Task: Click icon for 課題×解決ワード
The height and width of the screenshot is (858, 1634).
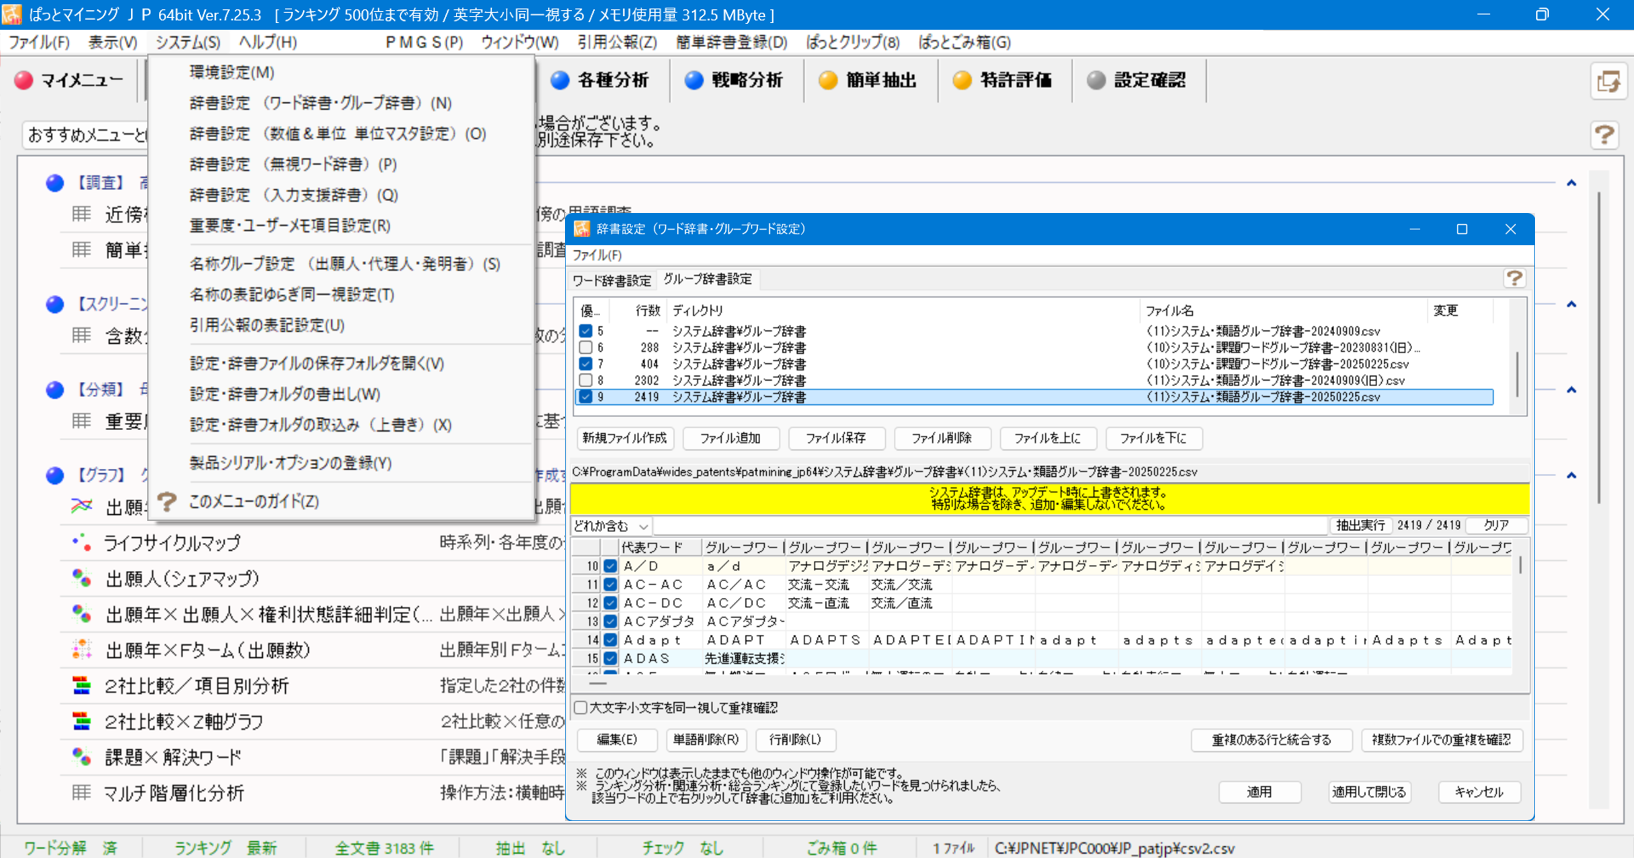Action: pyautogui.click(x=81, y=757)
